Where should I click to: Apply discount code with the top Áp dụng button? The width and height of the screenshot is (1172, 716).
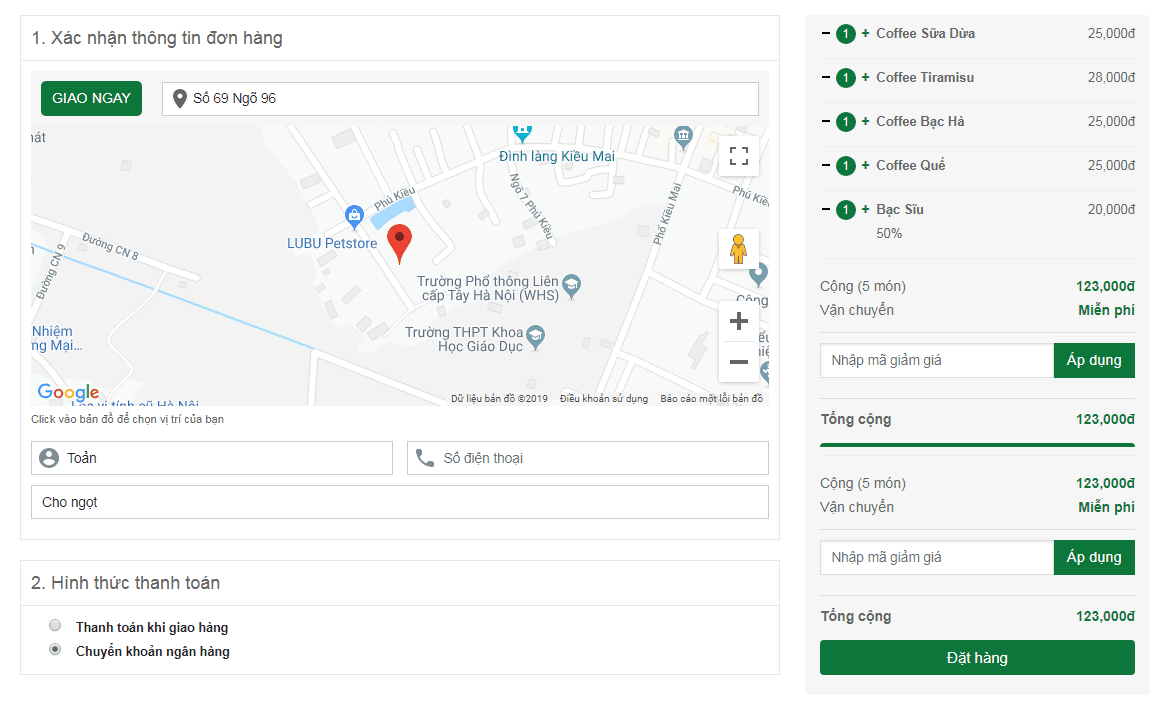click(1094, 360)
